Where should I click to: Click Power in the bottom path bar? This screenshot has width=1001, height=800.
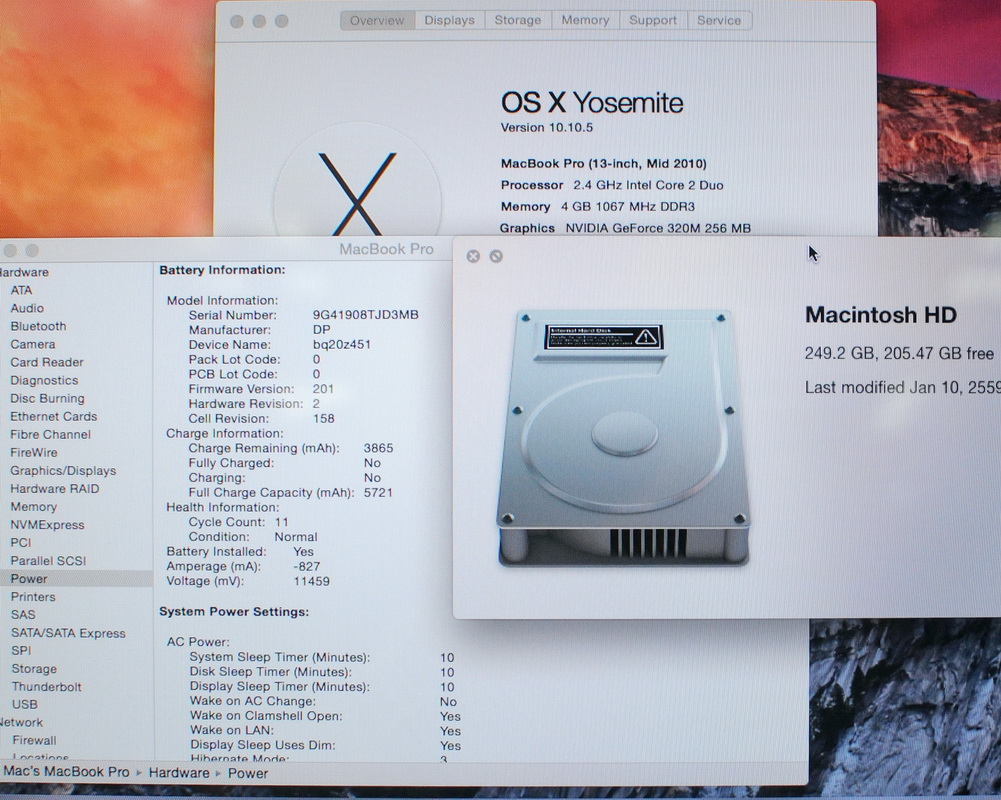point(248,773)
